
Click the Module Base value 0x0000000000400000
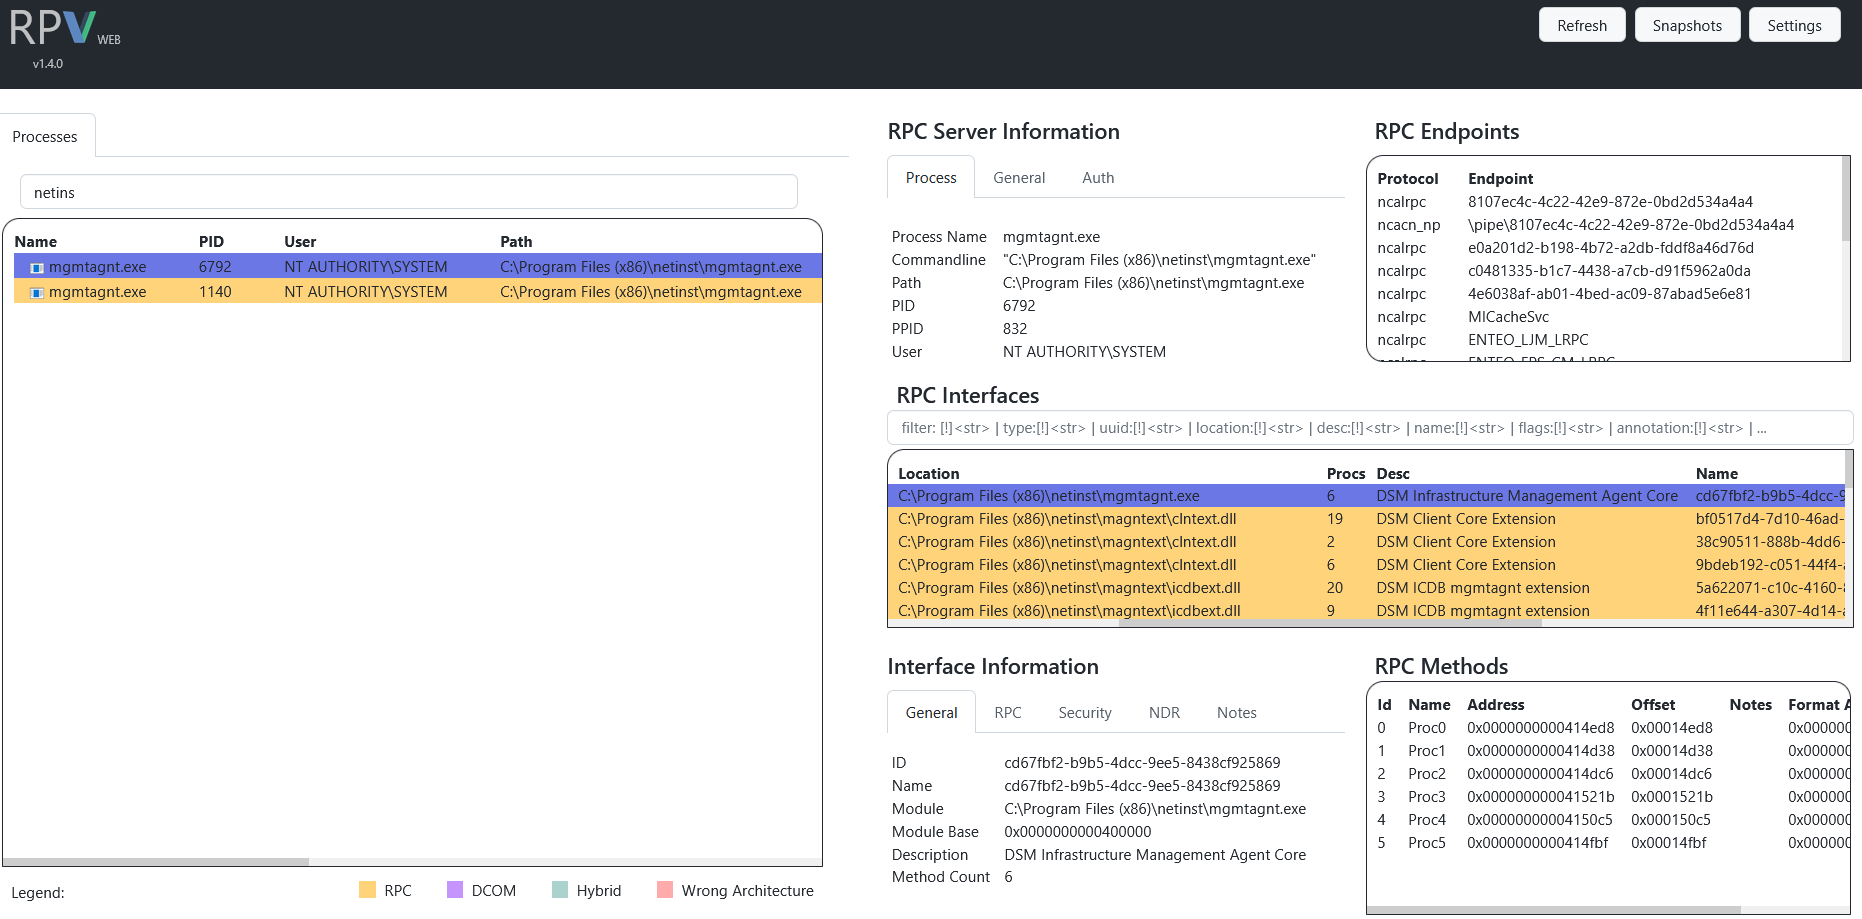coord(1077,832)
